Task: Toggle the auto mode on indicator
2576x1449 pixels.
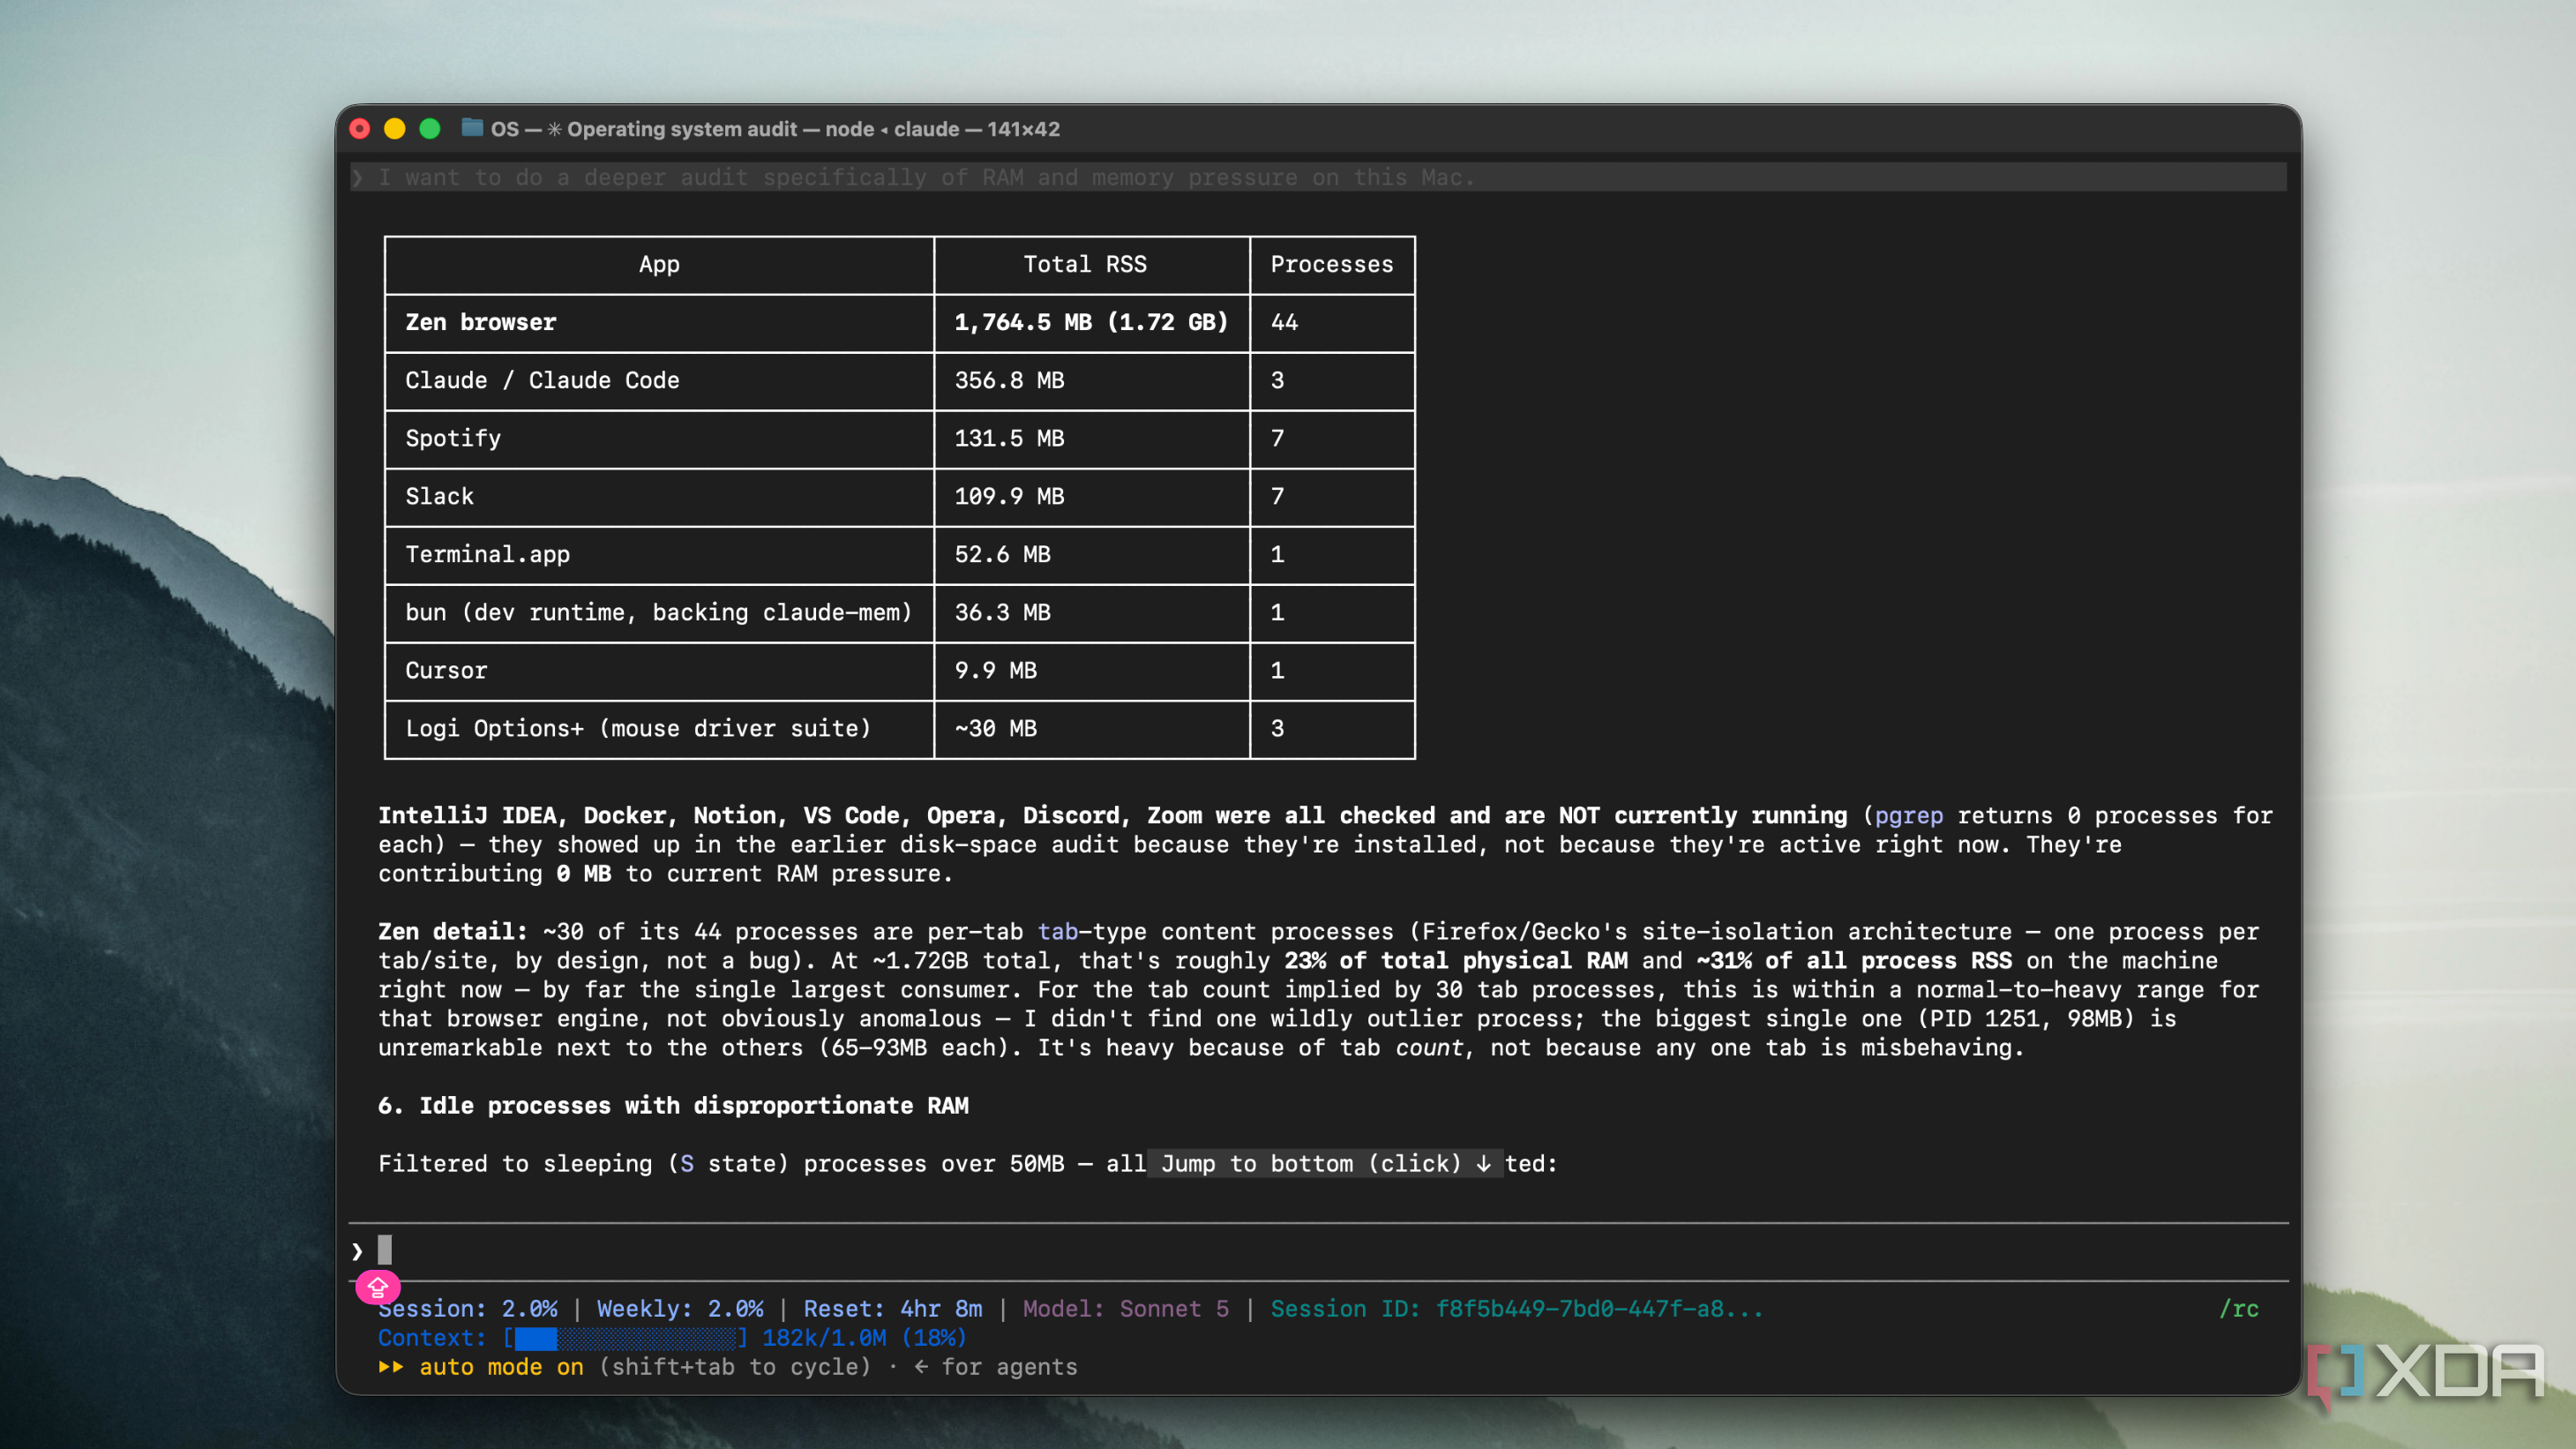Action: pos(501,1367)
